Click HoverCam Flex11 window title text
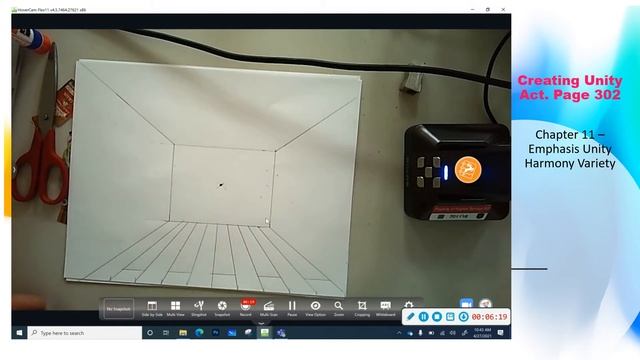The width and height of the screenshot is (640, 360). pos(51,9)
